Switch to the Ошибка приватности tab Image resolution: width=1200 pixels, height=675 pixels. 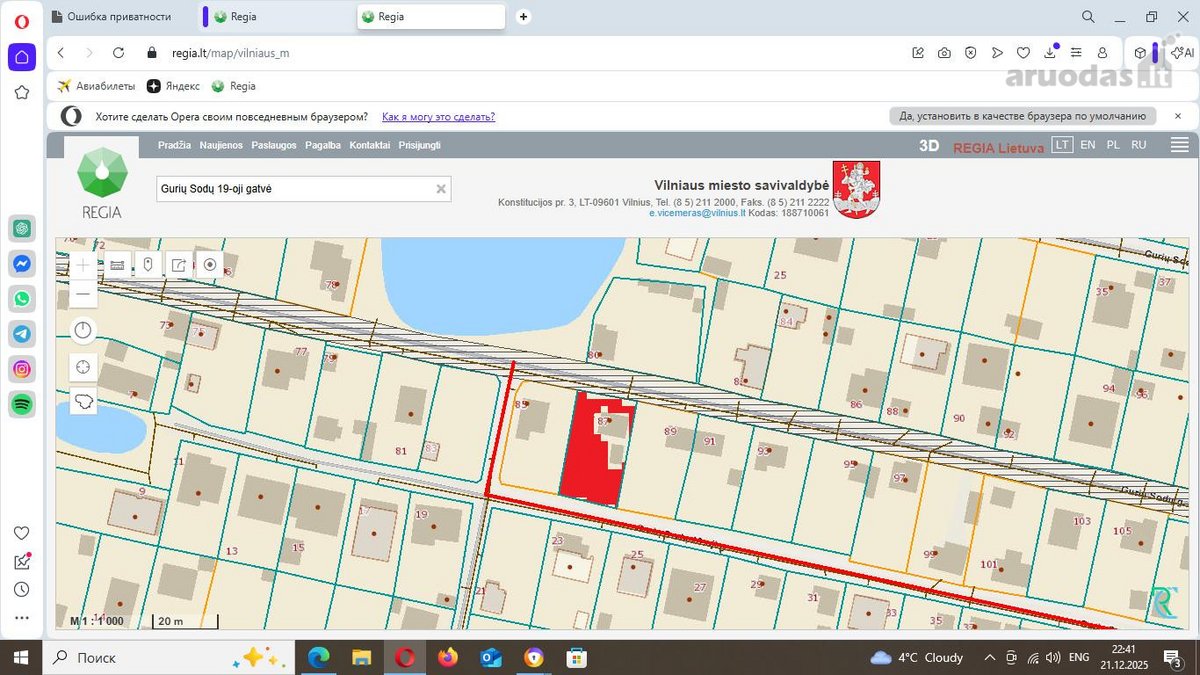pos(118,16)
